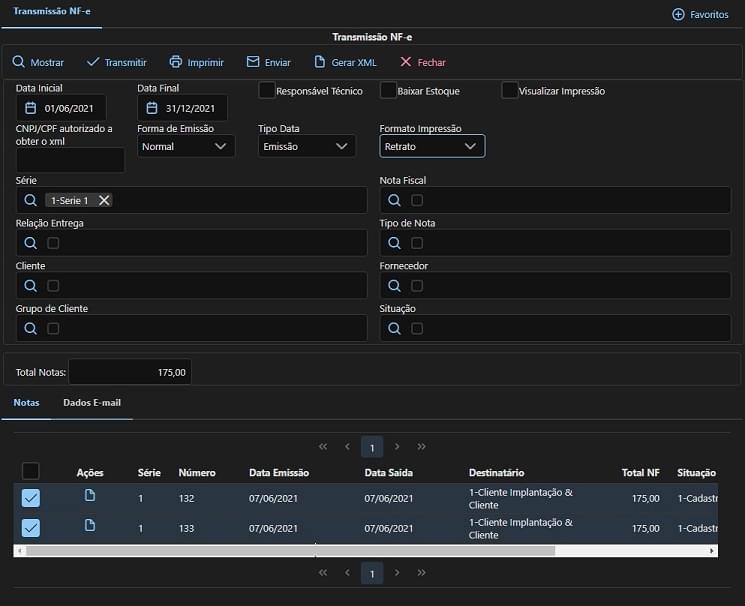
Task: Toggle the Nota Fiscal filter checkbox
Action: coord(417,200)
